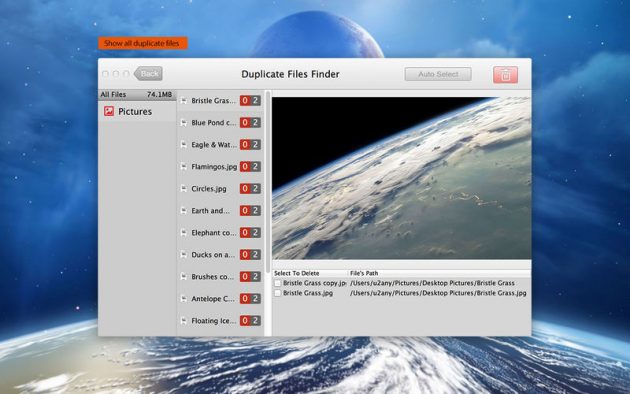Click file icon next to Floating Ice...

[x=184, y=321]
